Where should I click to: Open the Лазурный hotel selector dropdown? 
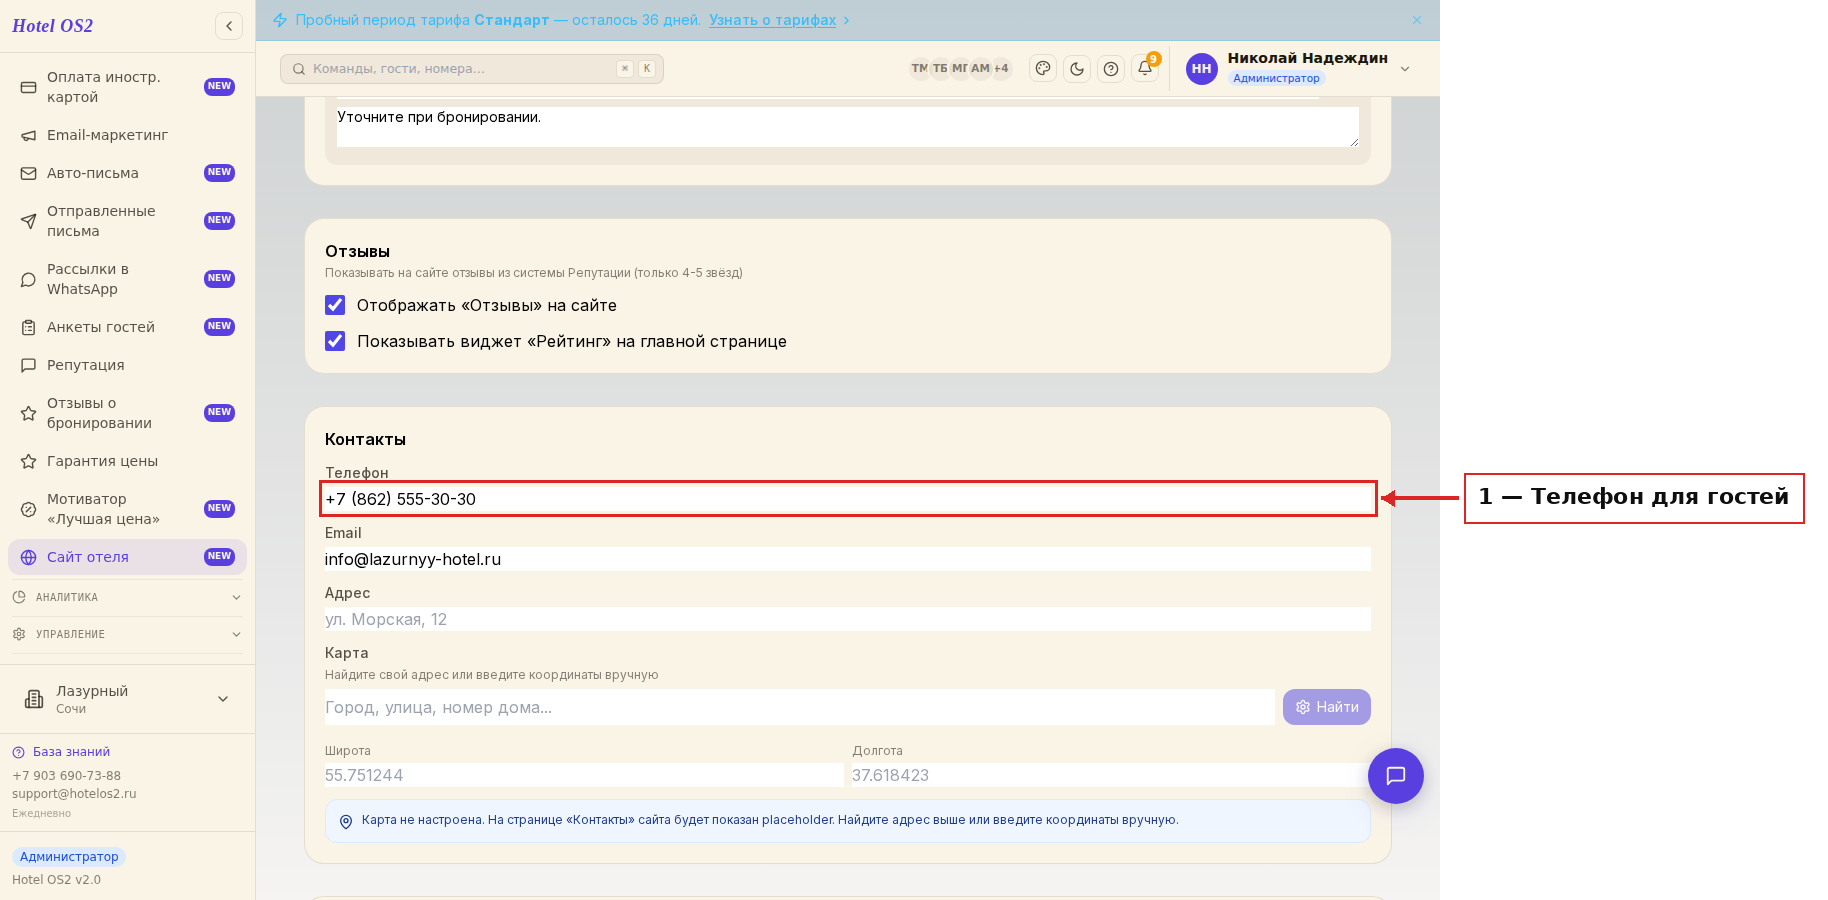point(127,699)
